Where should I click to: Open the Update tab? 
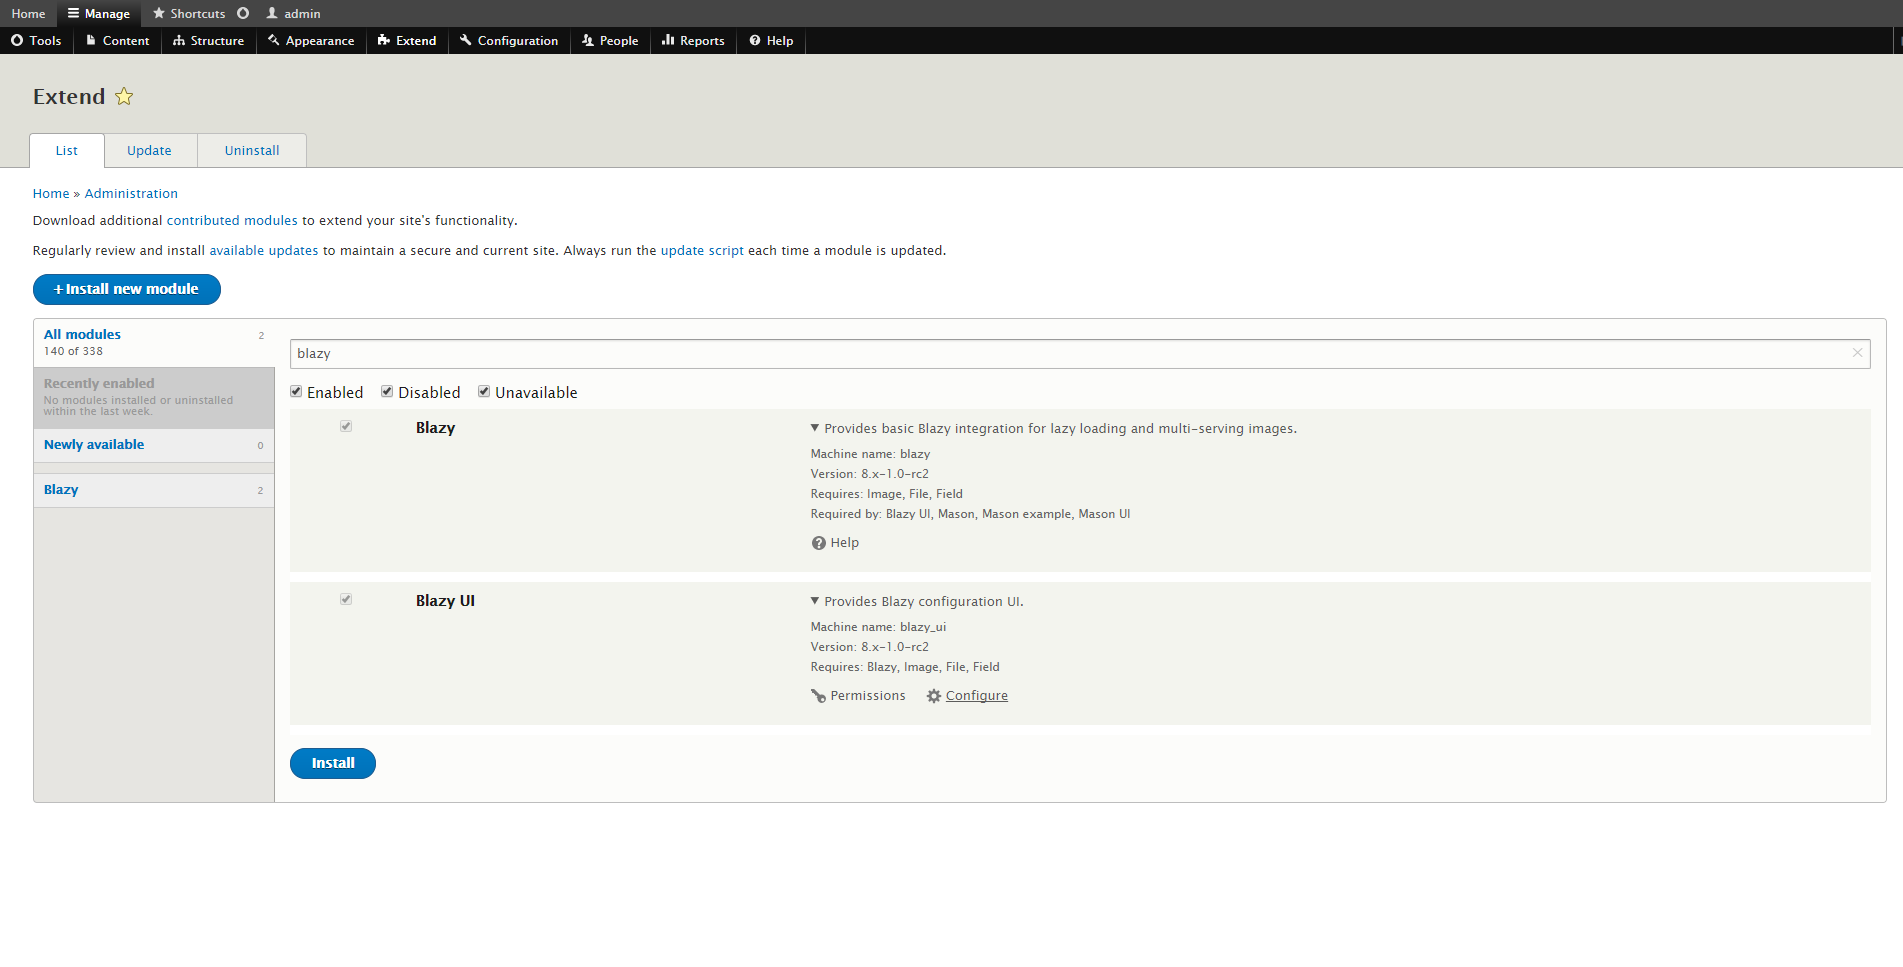[x=149, y=151]
